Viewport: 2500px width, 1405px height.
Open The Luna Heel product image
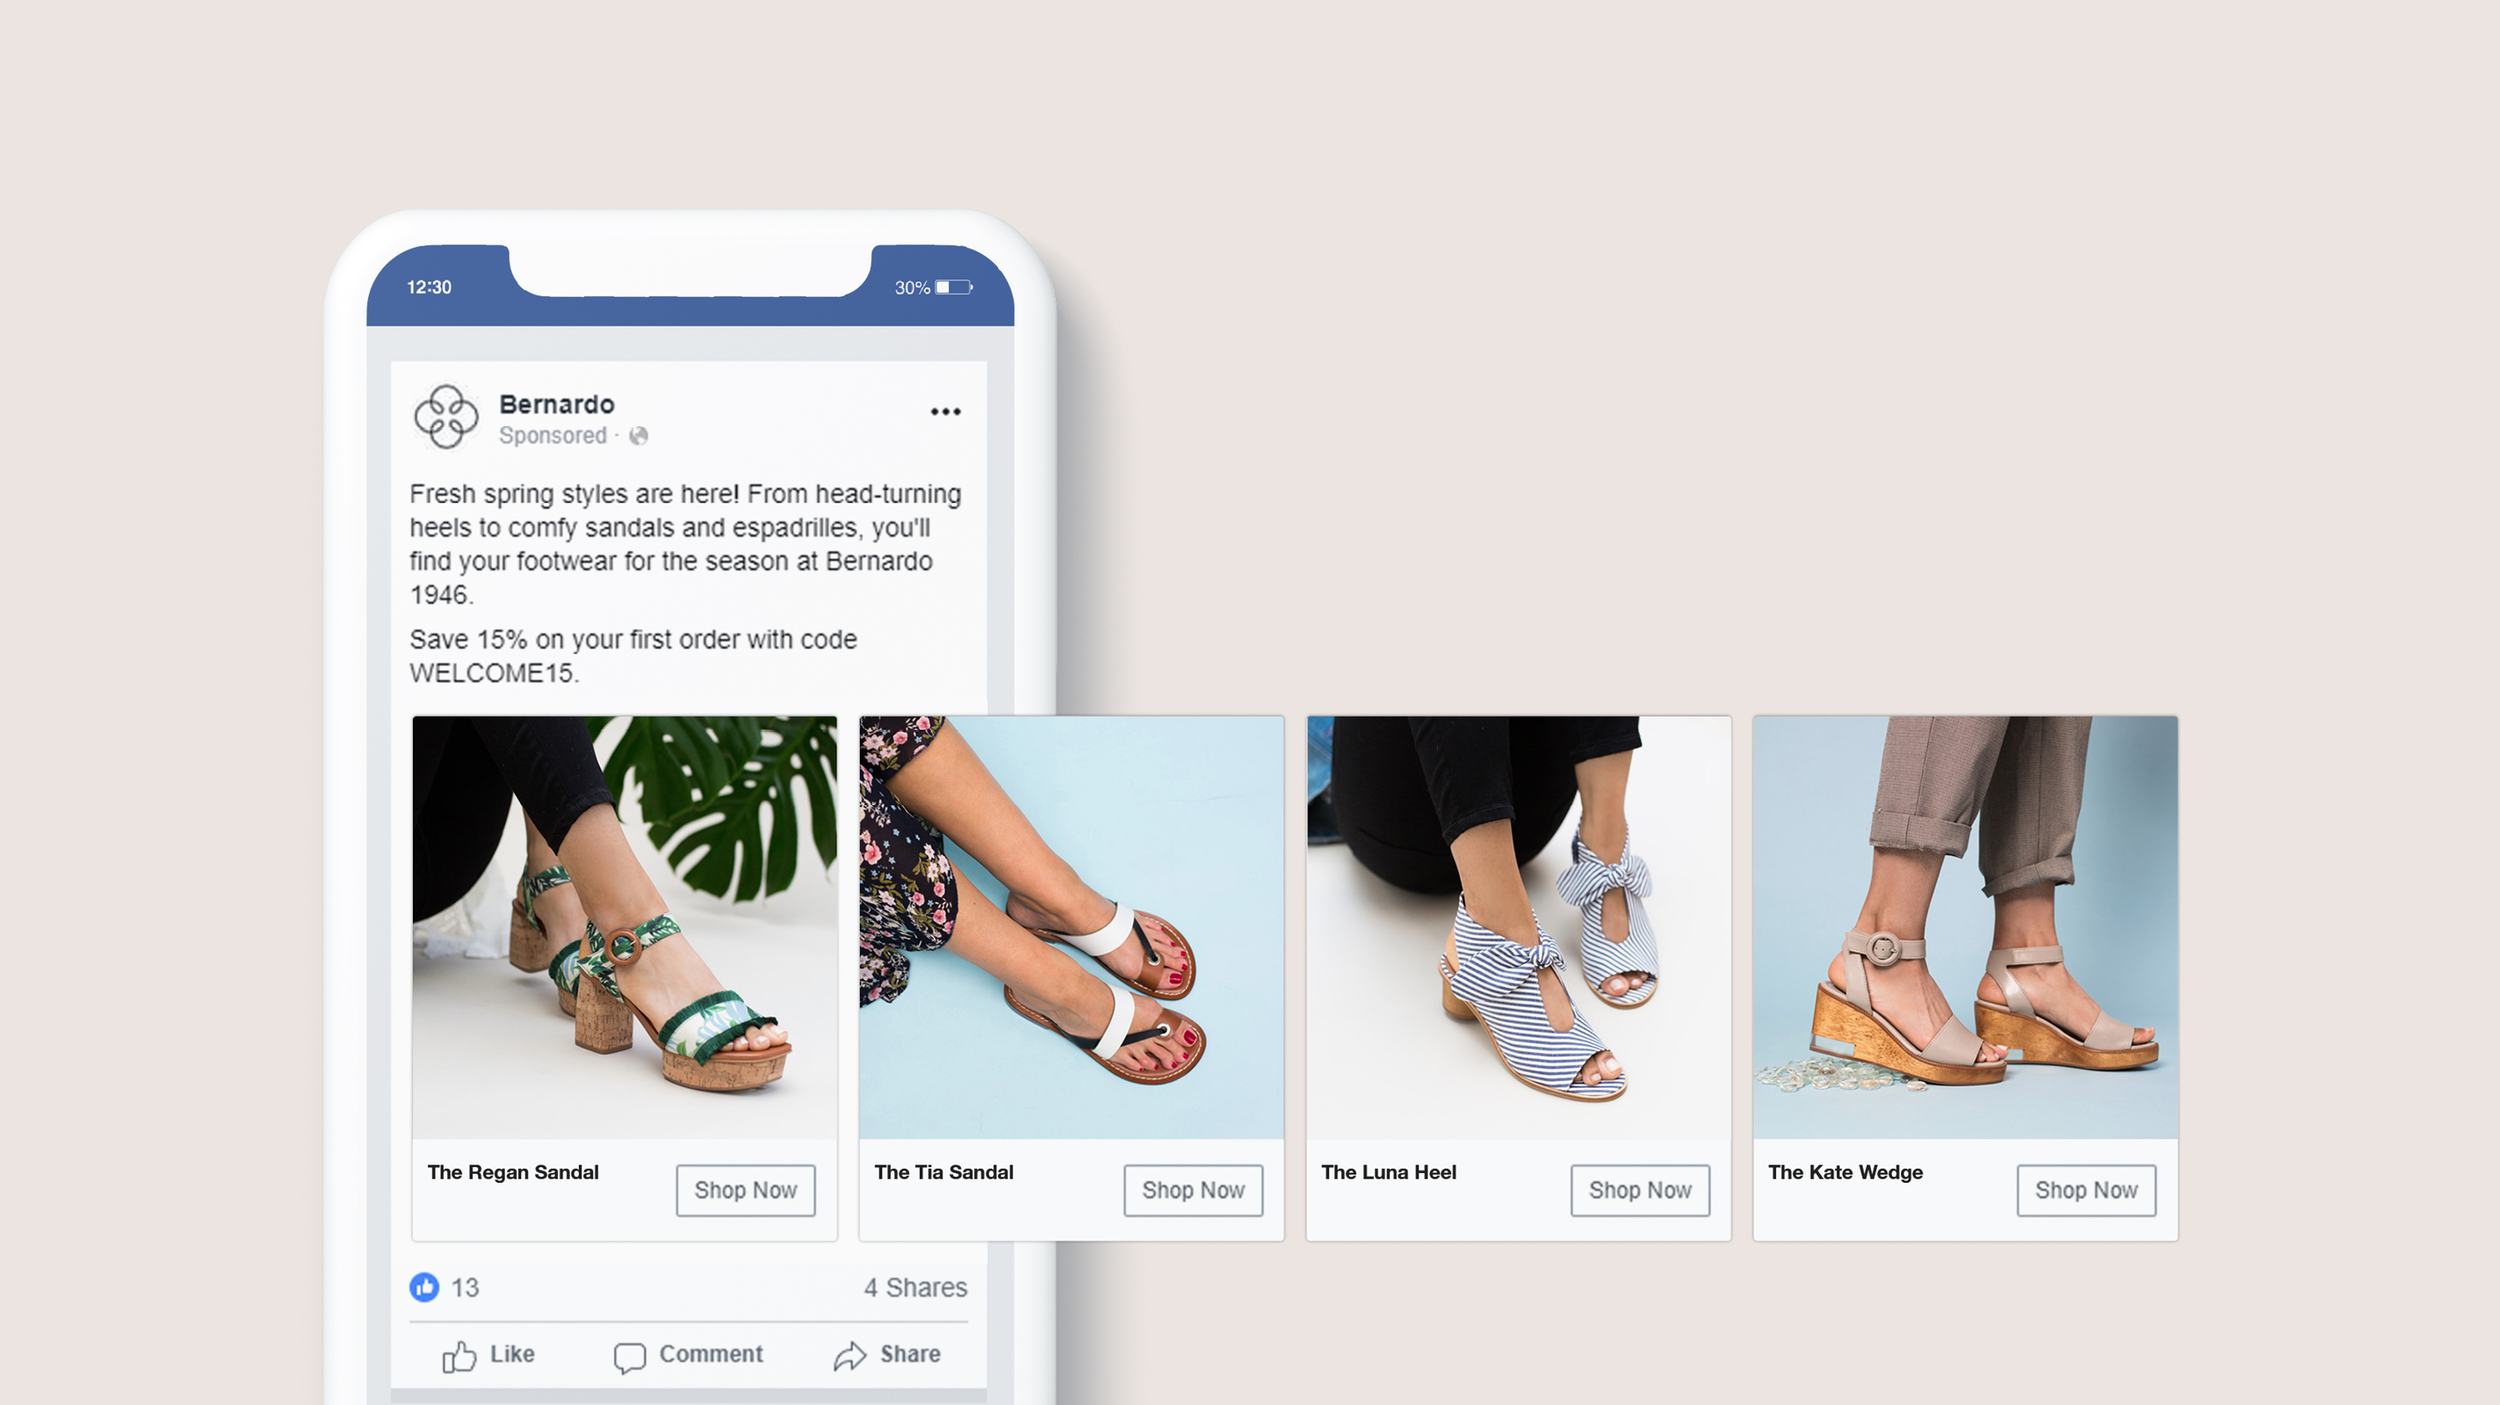[x=1518, y=927]
